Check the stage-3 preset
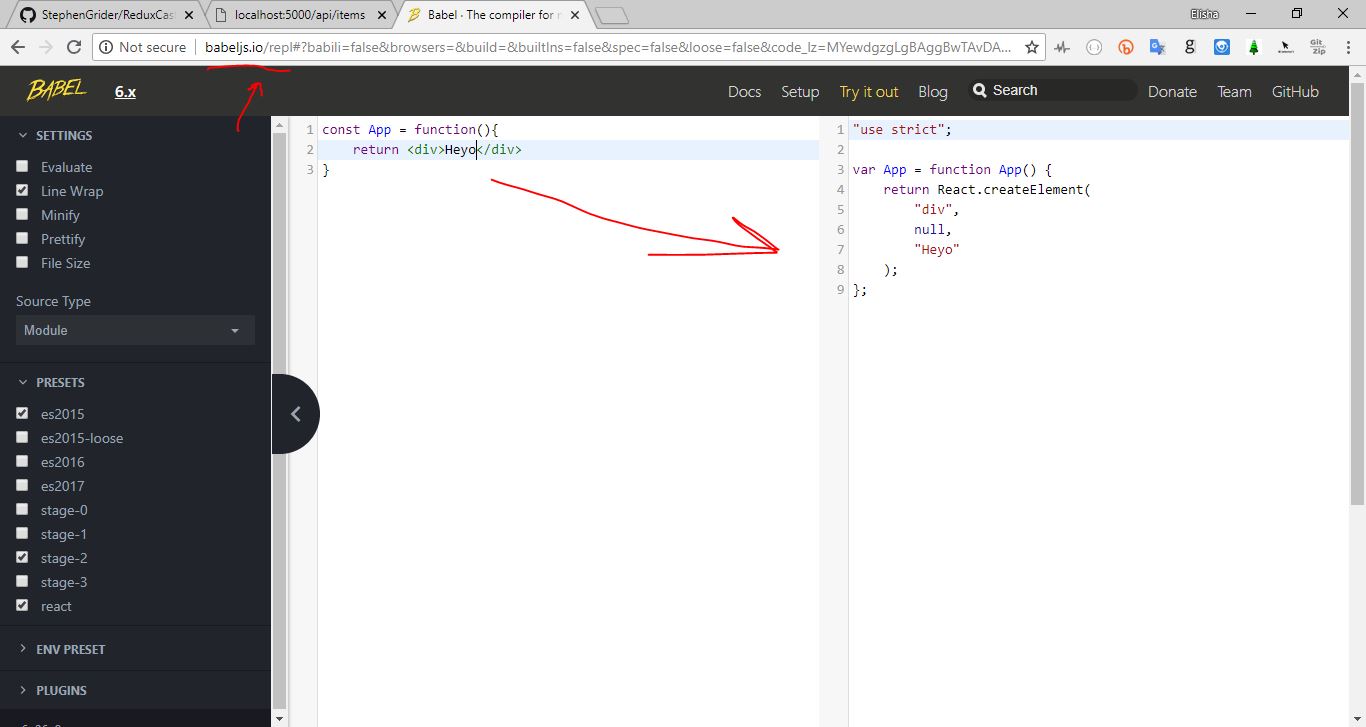The image size is (1366, 727). 22,582
